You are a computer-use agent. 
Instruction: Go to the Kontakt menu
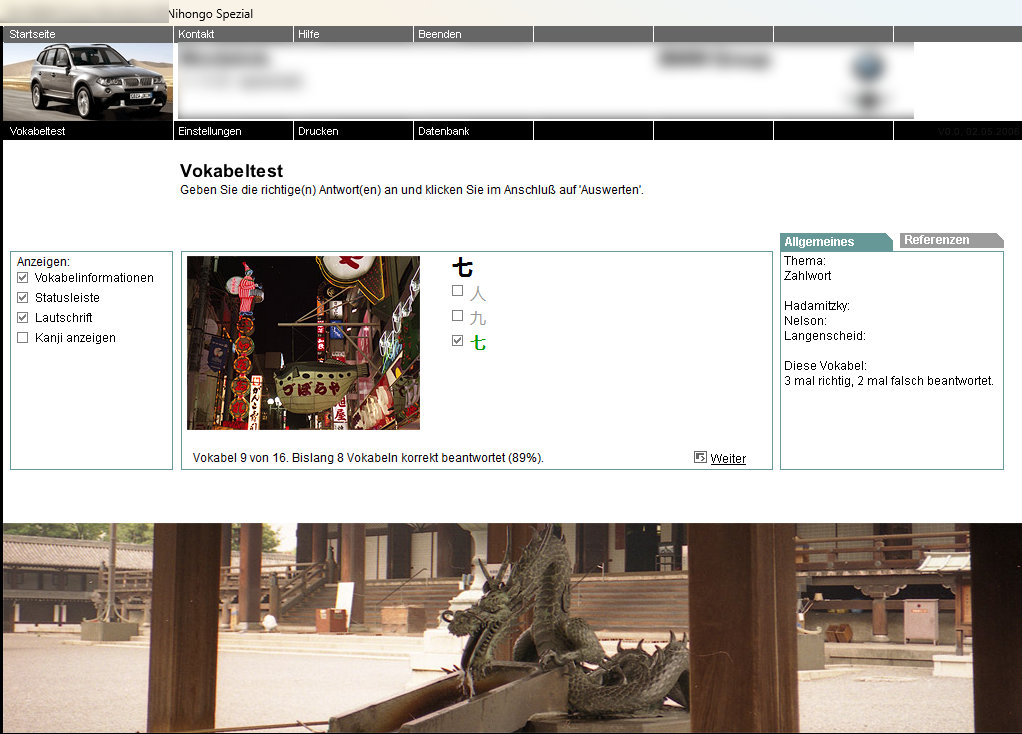pyautogui.click(x=196, y=34)
